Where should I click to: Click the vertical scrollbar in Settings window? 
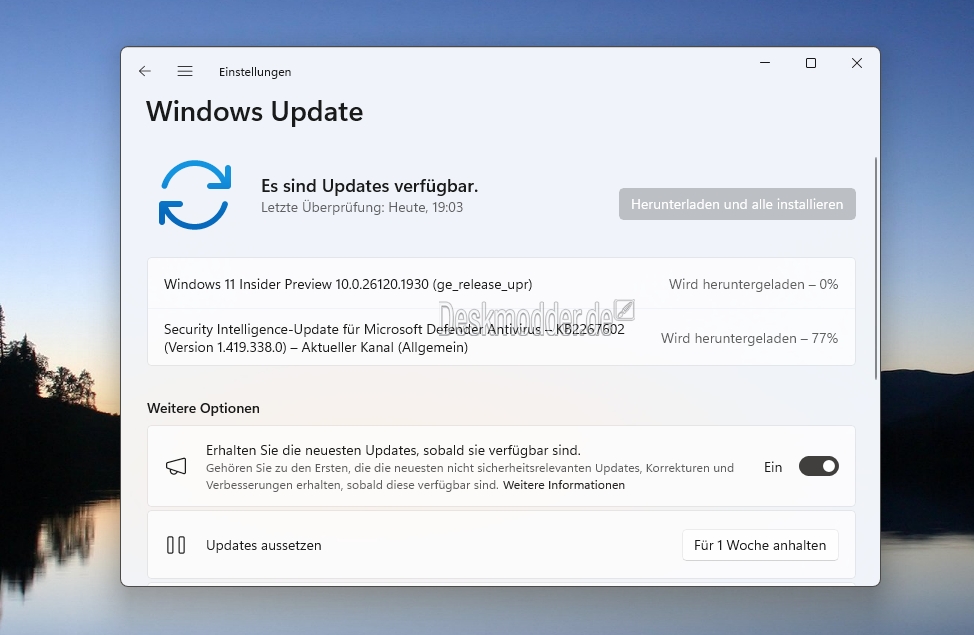pyautogui.click(x=876, y=268)
